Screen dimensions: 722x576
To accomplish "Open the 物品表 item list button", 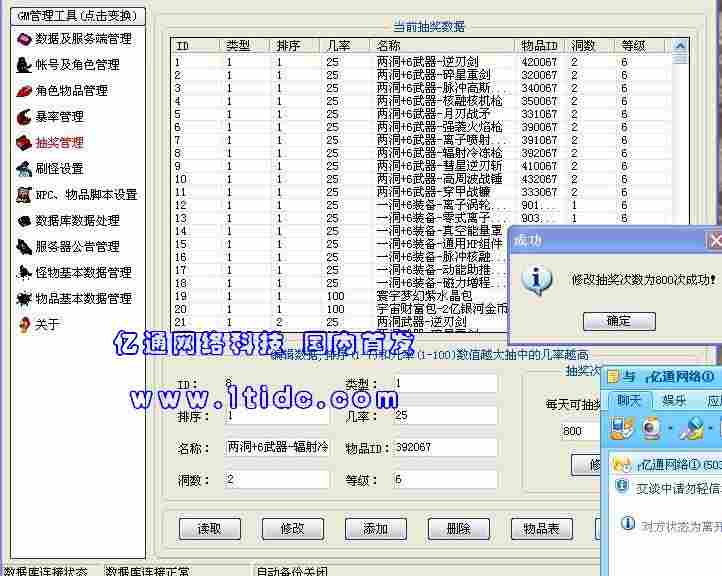I will pyautogui.click(x=541, y=528).
